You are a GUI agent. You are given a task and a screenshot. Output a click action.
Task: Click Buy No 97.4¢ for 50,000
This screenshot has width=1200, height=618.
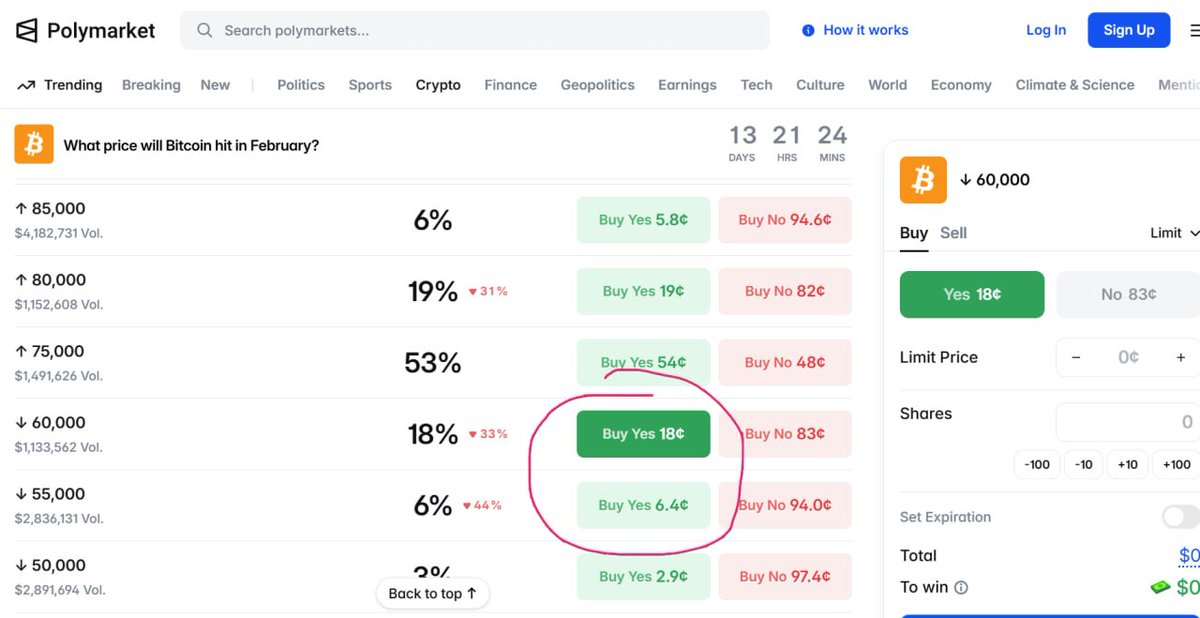[785, 576]
